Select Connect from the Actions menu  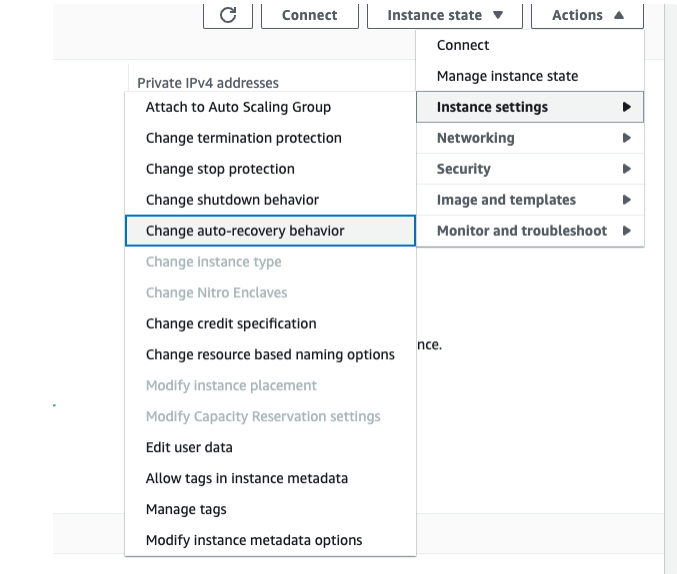(x=463, y=45)
